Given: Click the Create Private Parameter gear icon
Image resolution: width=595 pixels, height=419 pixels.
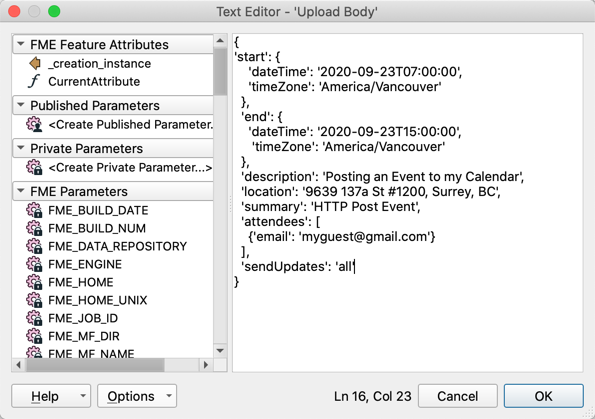Looking at the screenshot, I should point(34,167).
